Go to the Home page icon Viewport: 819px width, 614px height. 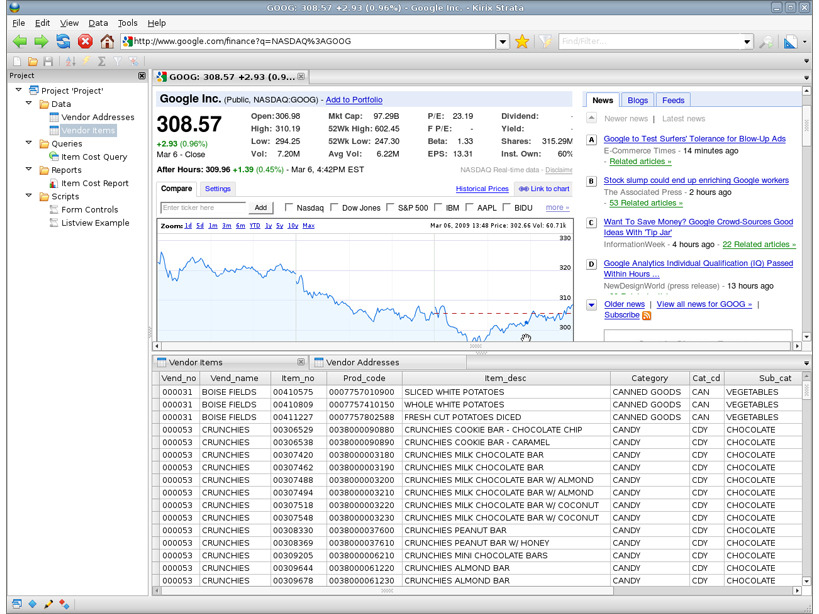107,41
